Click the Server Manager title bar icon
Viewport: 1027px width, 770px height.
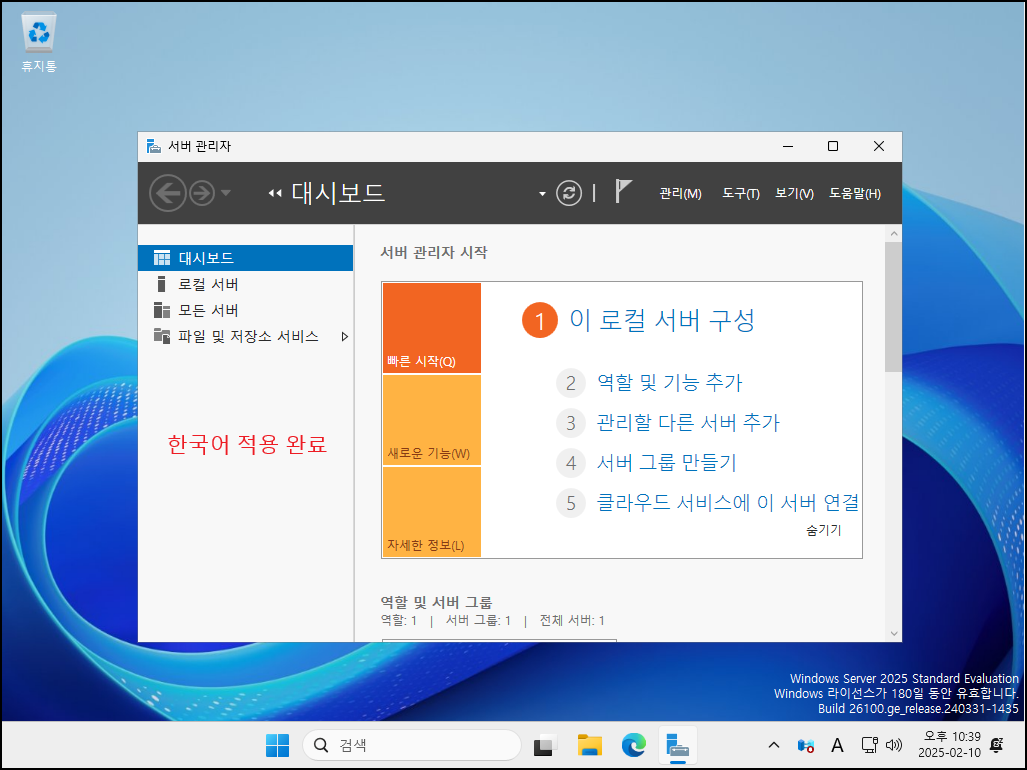154,146
